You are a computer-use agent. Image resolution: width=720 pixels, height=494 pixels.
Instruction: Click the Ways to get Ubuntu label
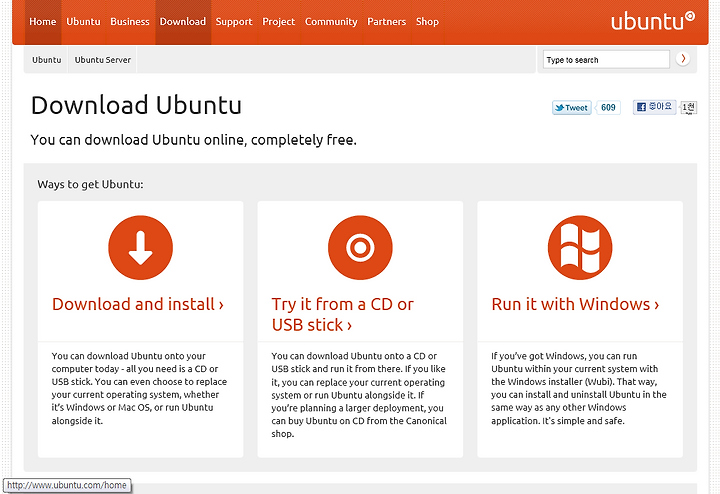point(90,185)
